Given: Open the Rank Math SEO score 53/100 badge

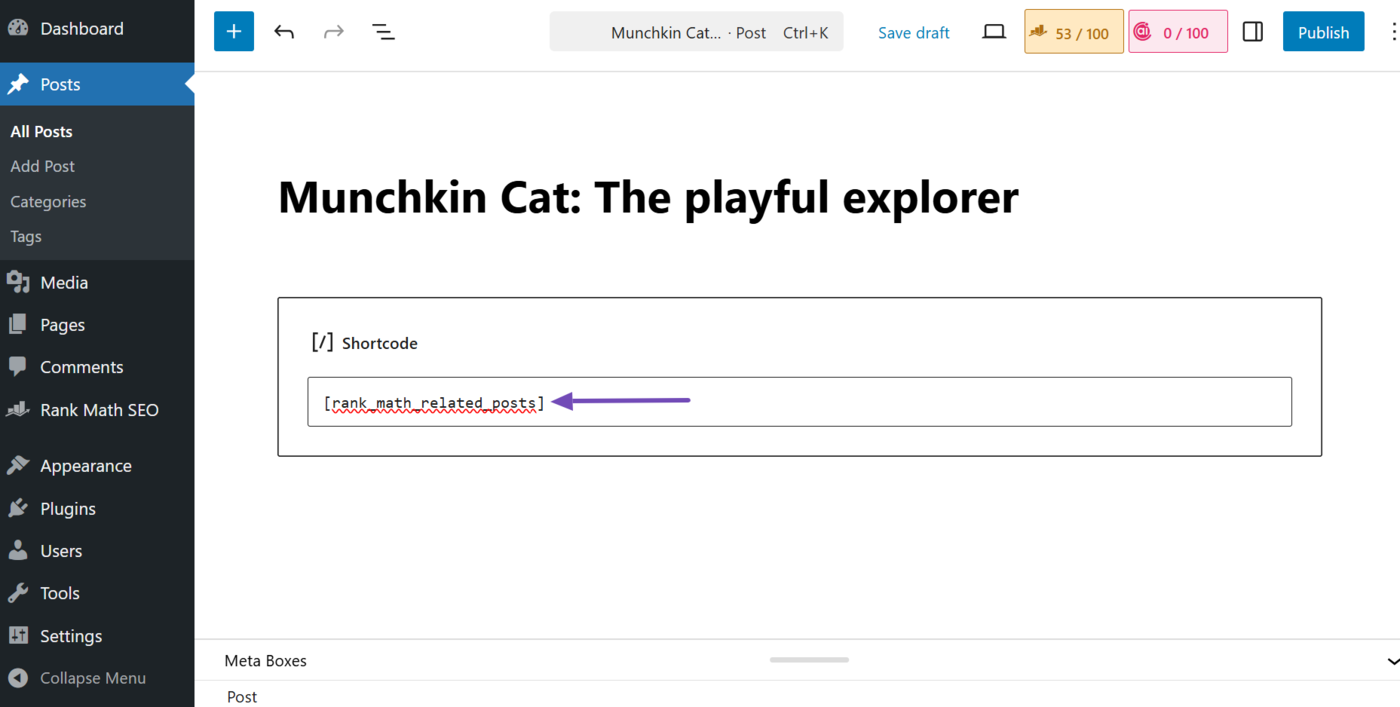Looking at the screenshot, I should [1073, 31].
